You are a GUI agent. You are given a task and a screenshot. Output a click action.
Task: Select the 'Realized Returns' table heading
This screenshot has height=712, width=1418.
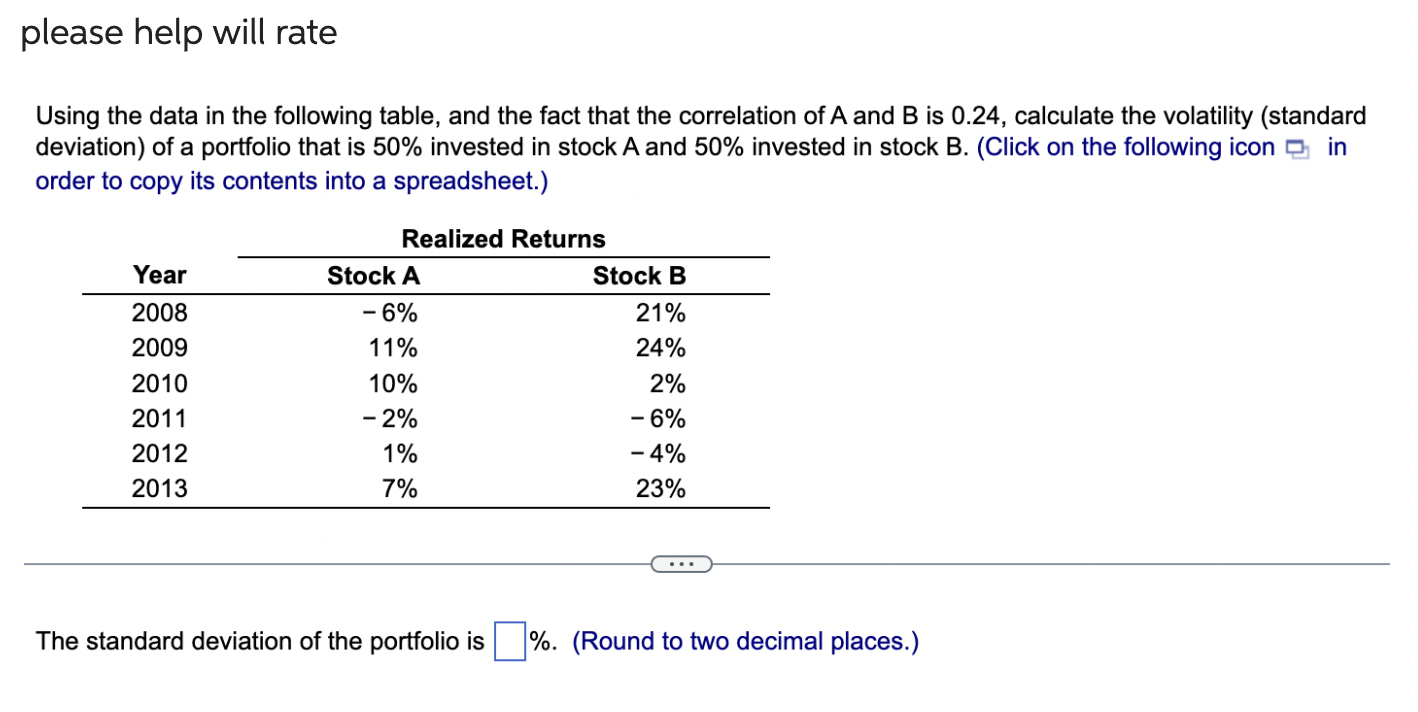[x=503, y=239]
